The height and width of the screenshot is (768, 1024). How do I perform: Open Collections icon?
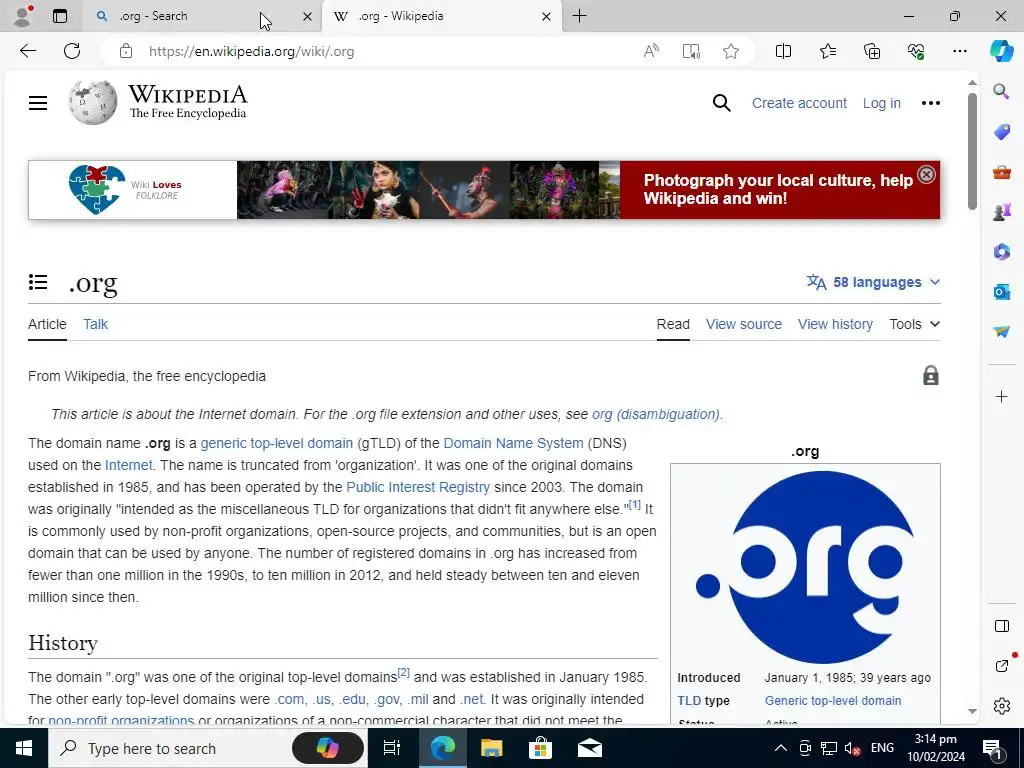[x=872, y=51]
